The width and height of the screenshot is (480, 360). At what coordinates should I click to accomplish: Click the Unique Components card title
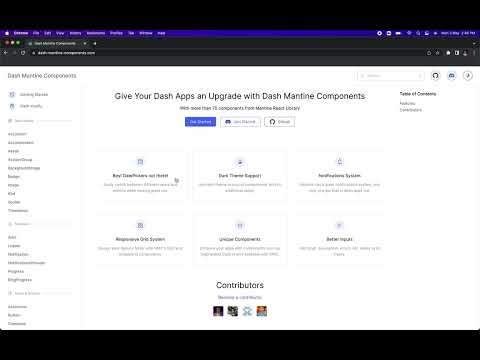(x=240, y=239)
